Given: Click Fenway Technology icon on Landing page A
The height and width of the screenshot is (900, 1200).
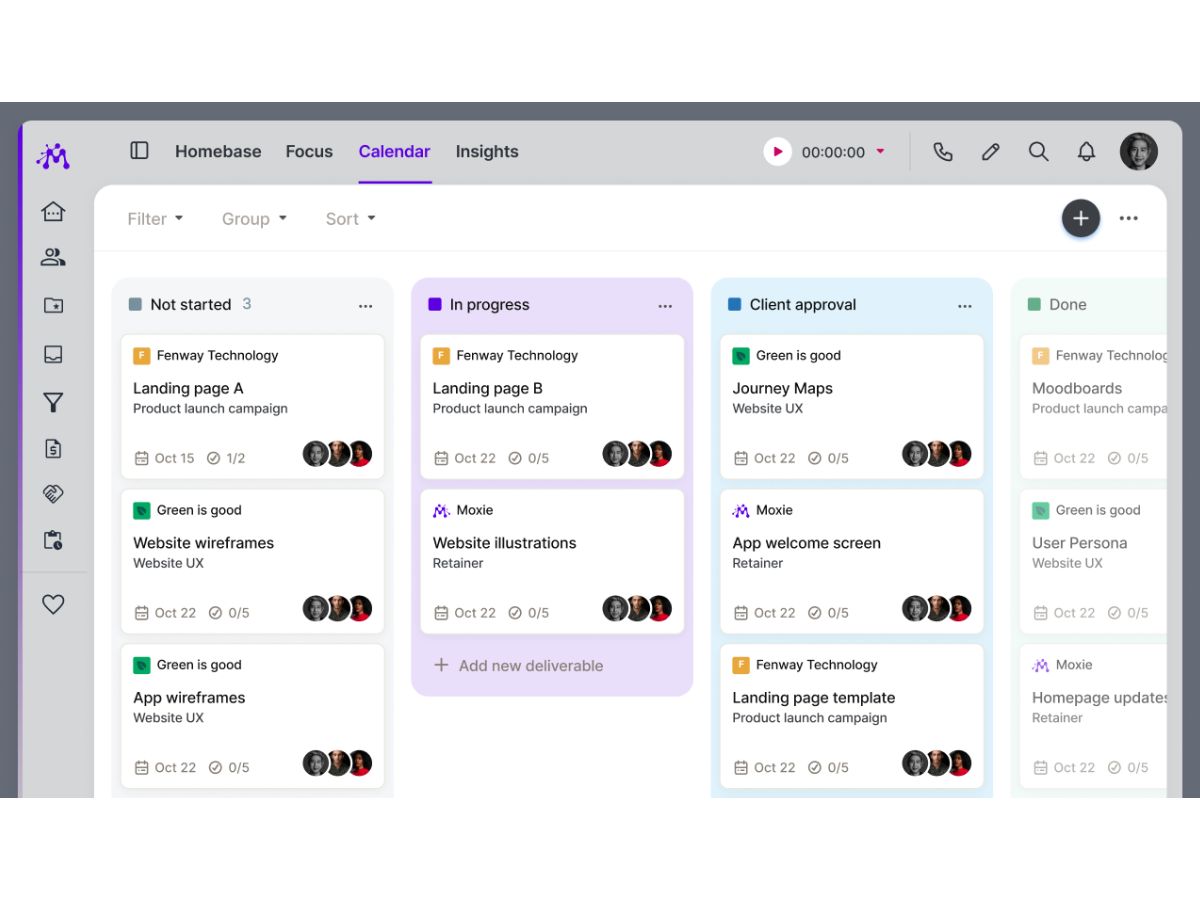Looking at the screenshot, I should click(x=142, y=355).
